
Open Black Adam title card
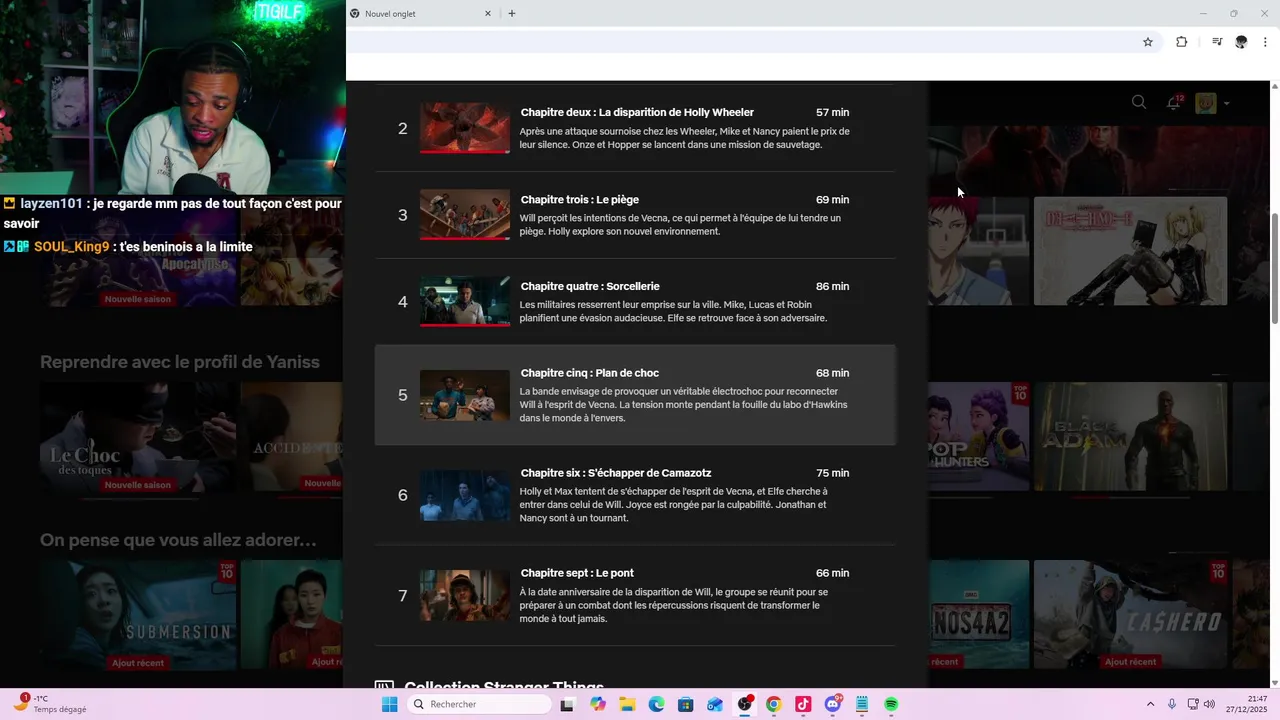(x=1130, y=437)
